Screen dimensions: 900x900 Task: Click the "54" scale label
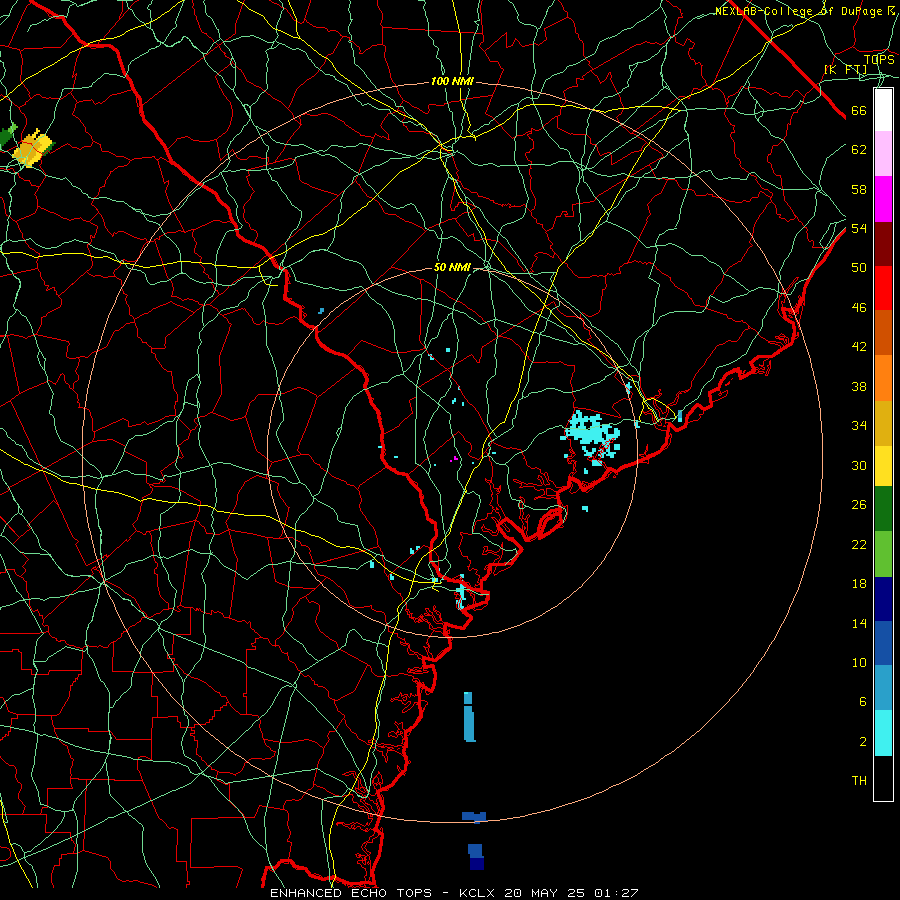point(859,228)
